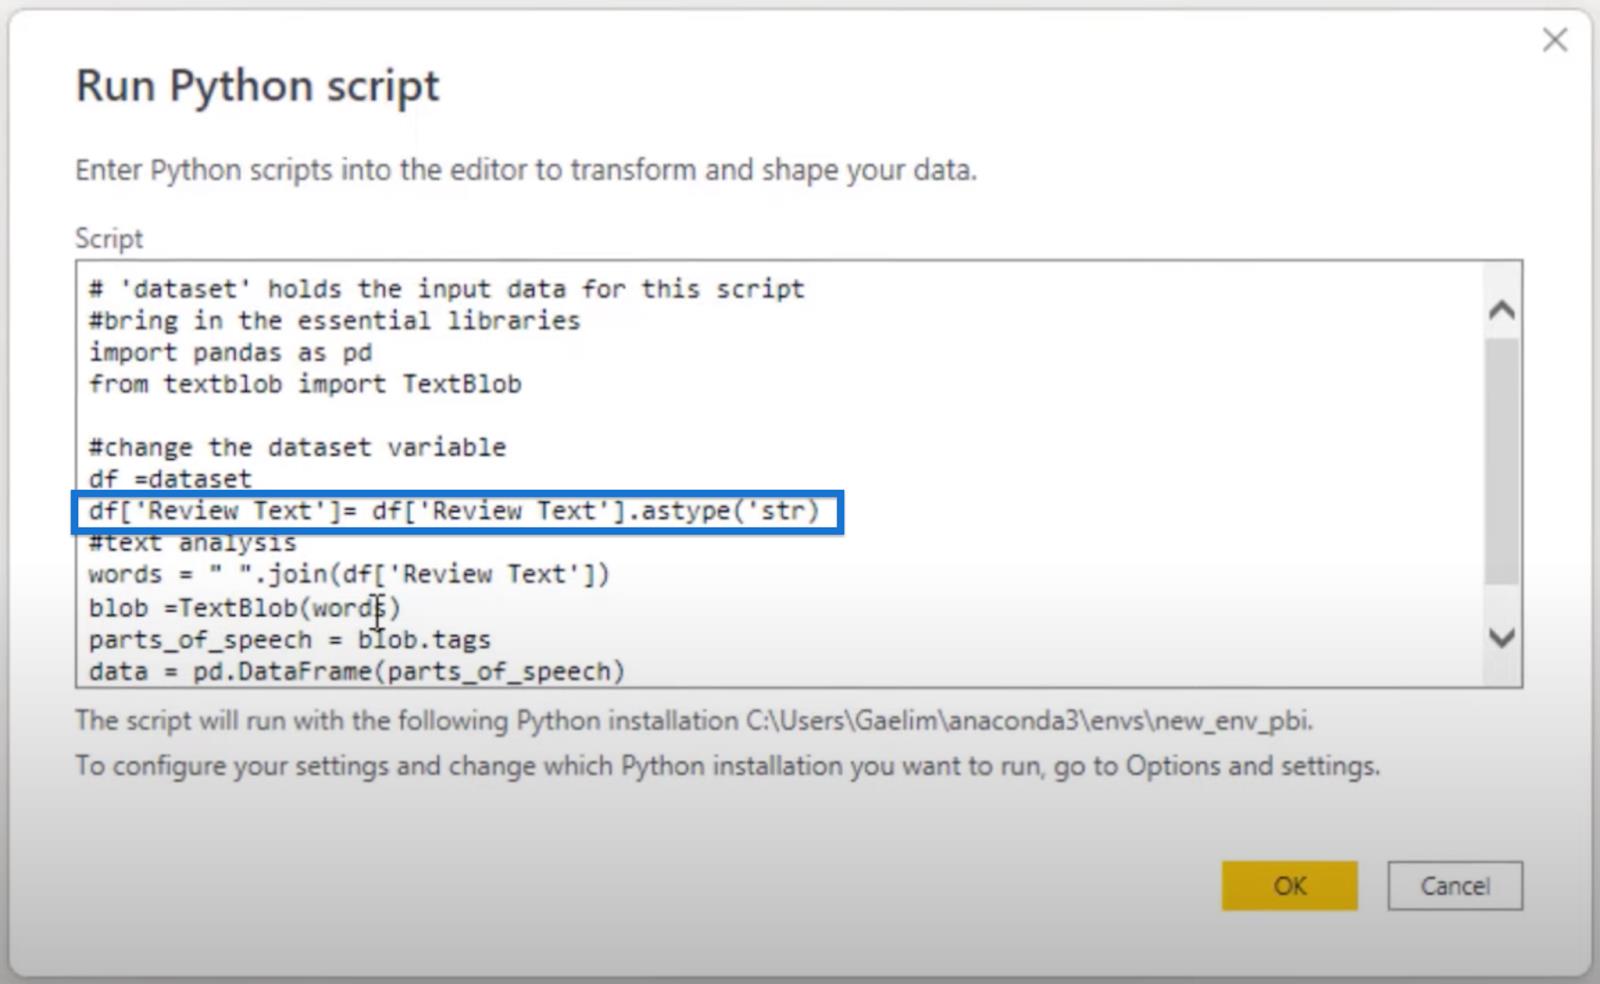
Task: Click the 'Run Python script' dialog title
Action: tap(258, 86)
